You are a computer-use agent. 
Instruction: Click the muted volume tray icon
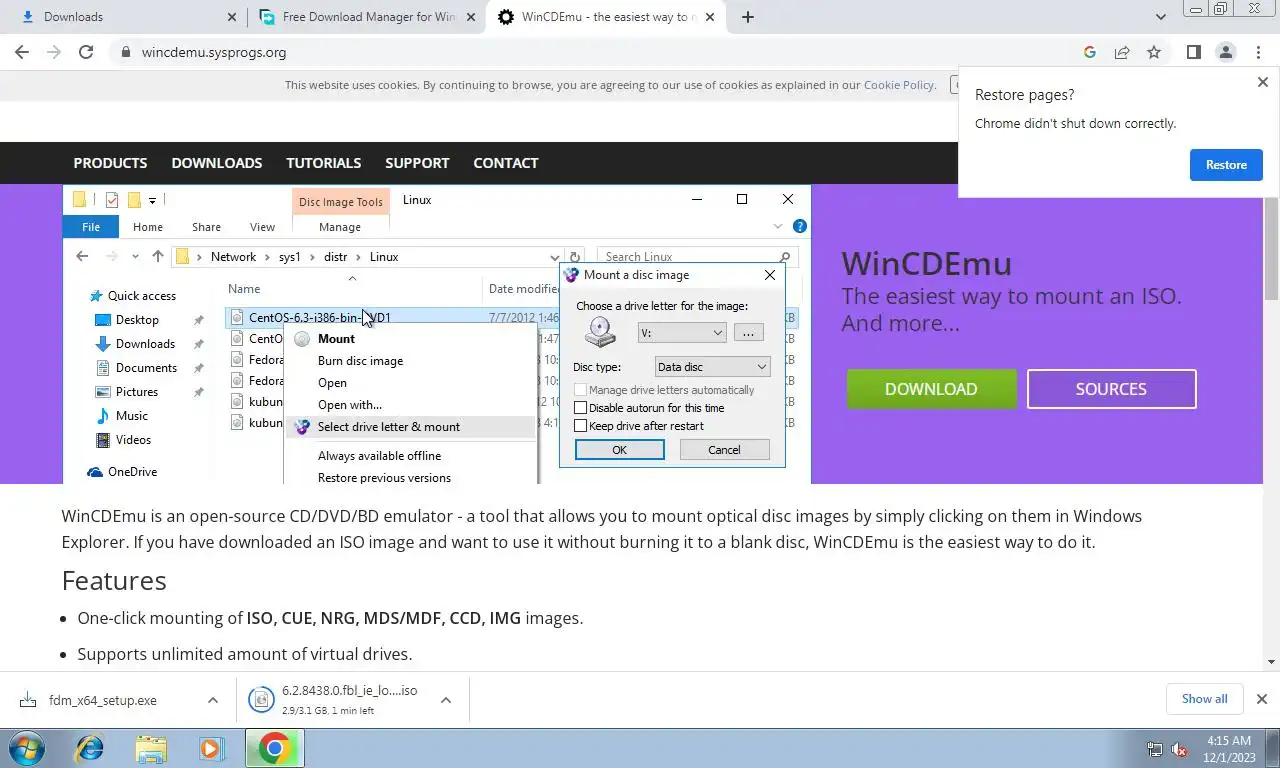pyautogui.click(x=1180, y=749)
